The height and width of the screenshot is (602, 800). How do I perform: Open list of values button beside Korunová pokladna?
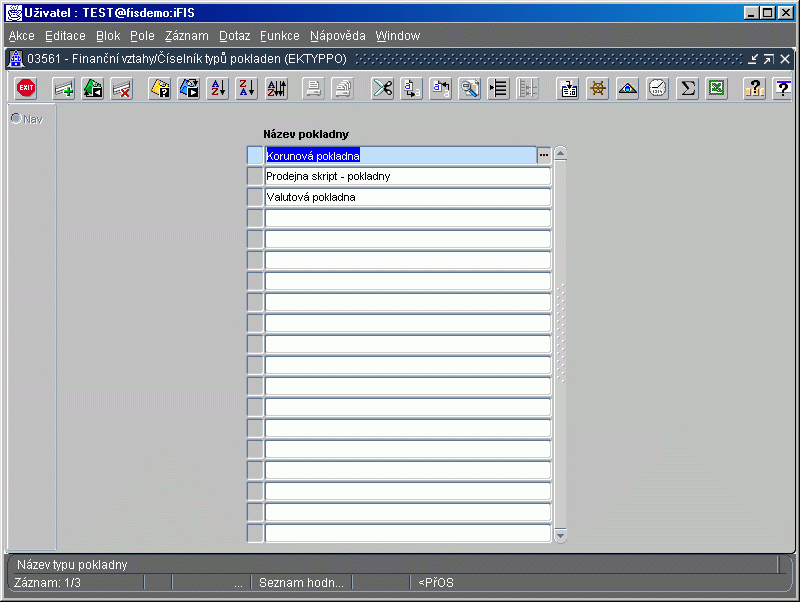544,155
